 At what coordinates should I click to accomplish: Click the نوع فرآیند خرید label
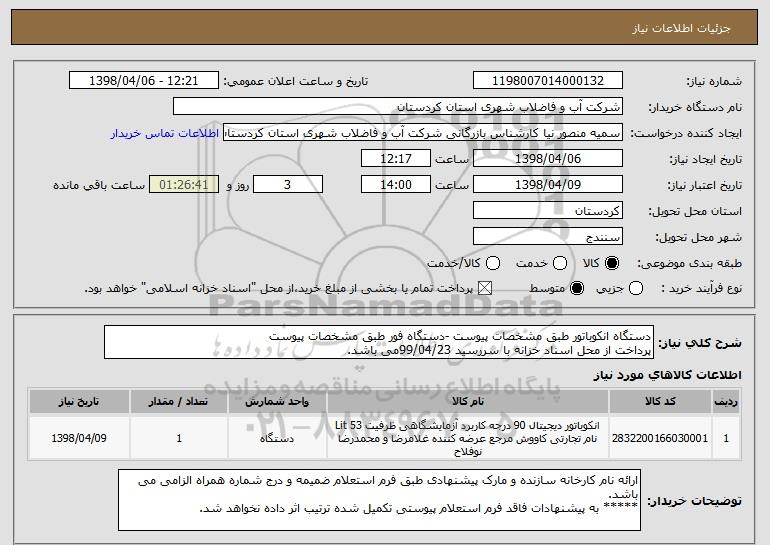tap(701, 288)
